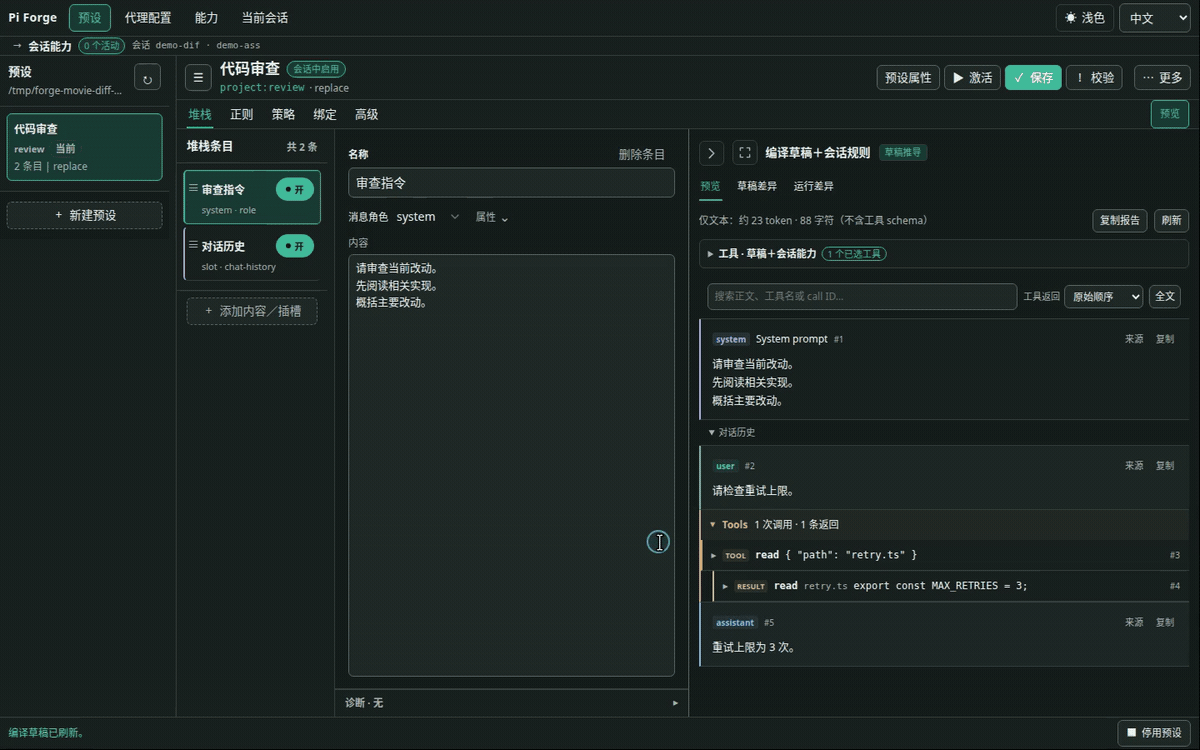Click the 保存 save button
Screen dimensions: 1200x750
coord(1033,78)
